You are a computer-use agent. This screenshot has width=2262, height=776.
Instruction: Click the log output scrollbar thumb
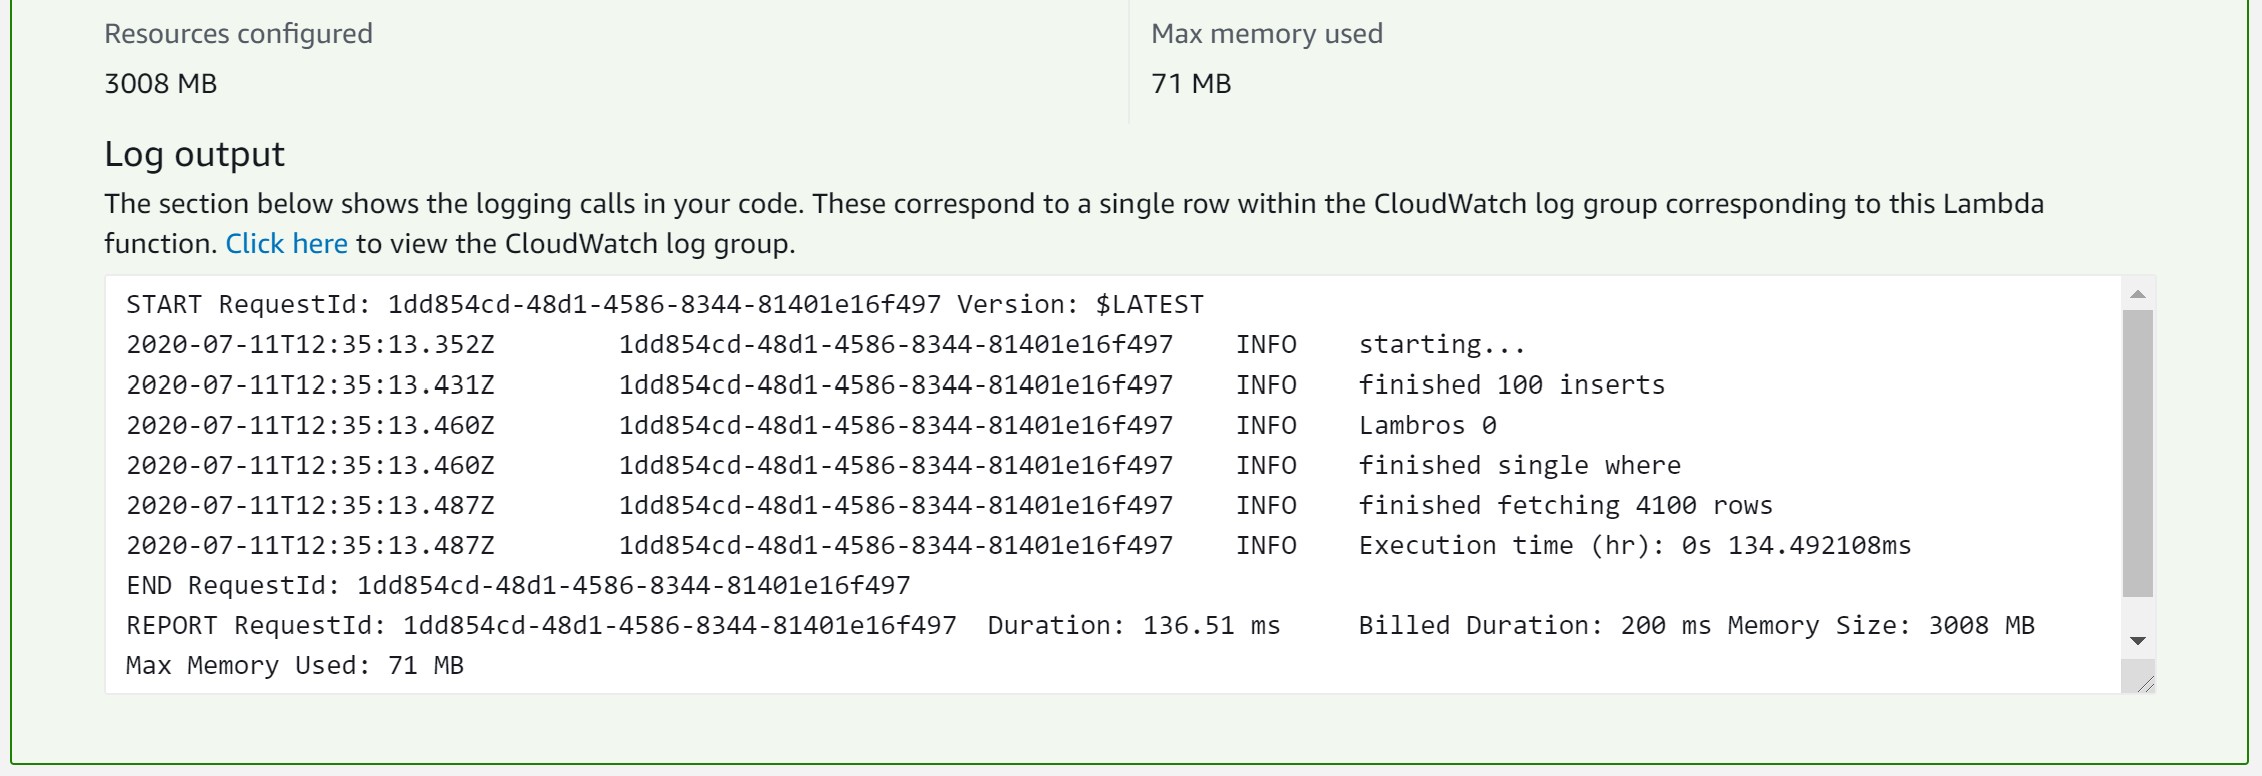pyautogui.click(x=2138, y=452)
